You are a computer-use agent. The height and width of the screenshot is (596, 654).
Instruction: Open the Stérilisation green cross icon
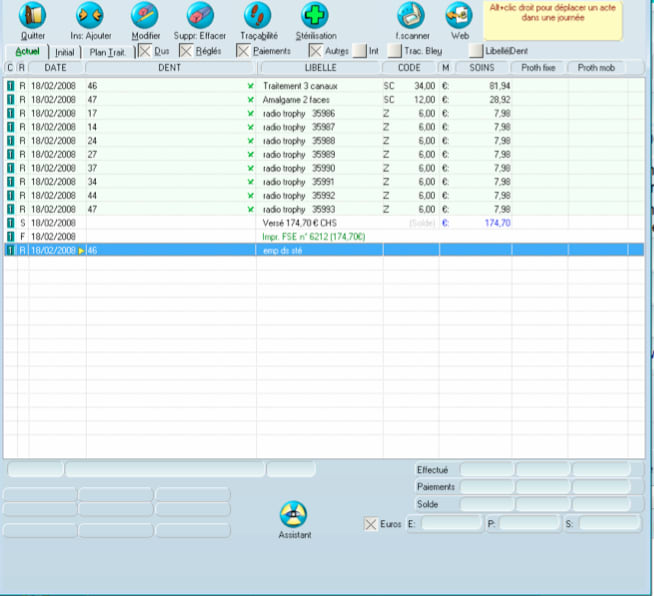[315, 16]
